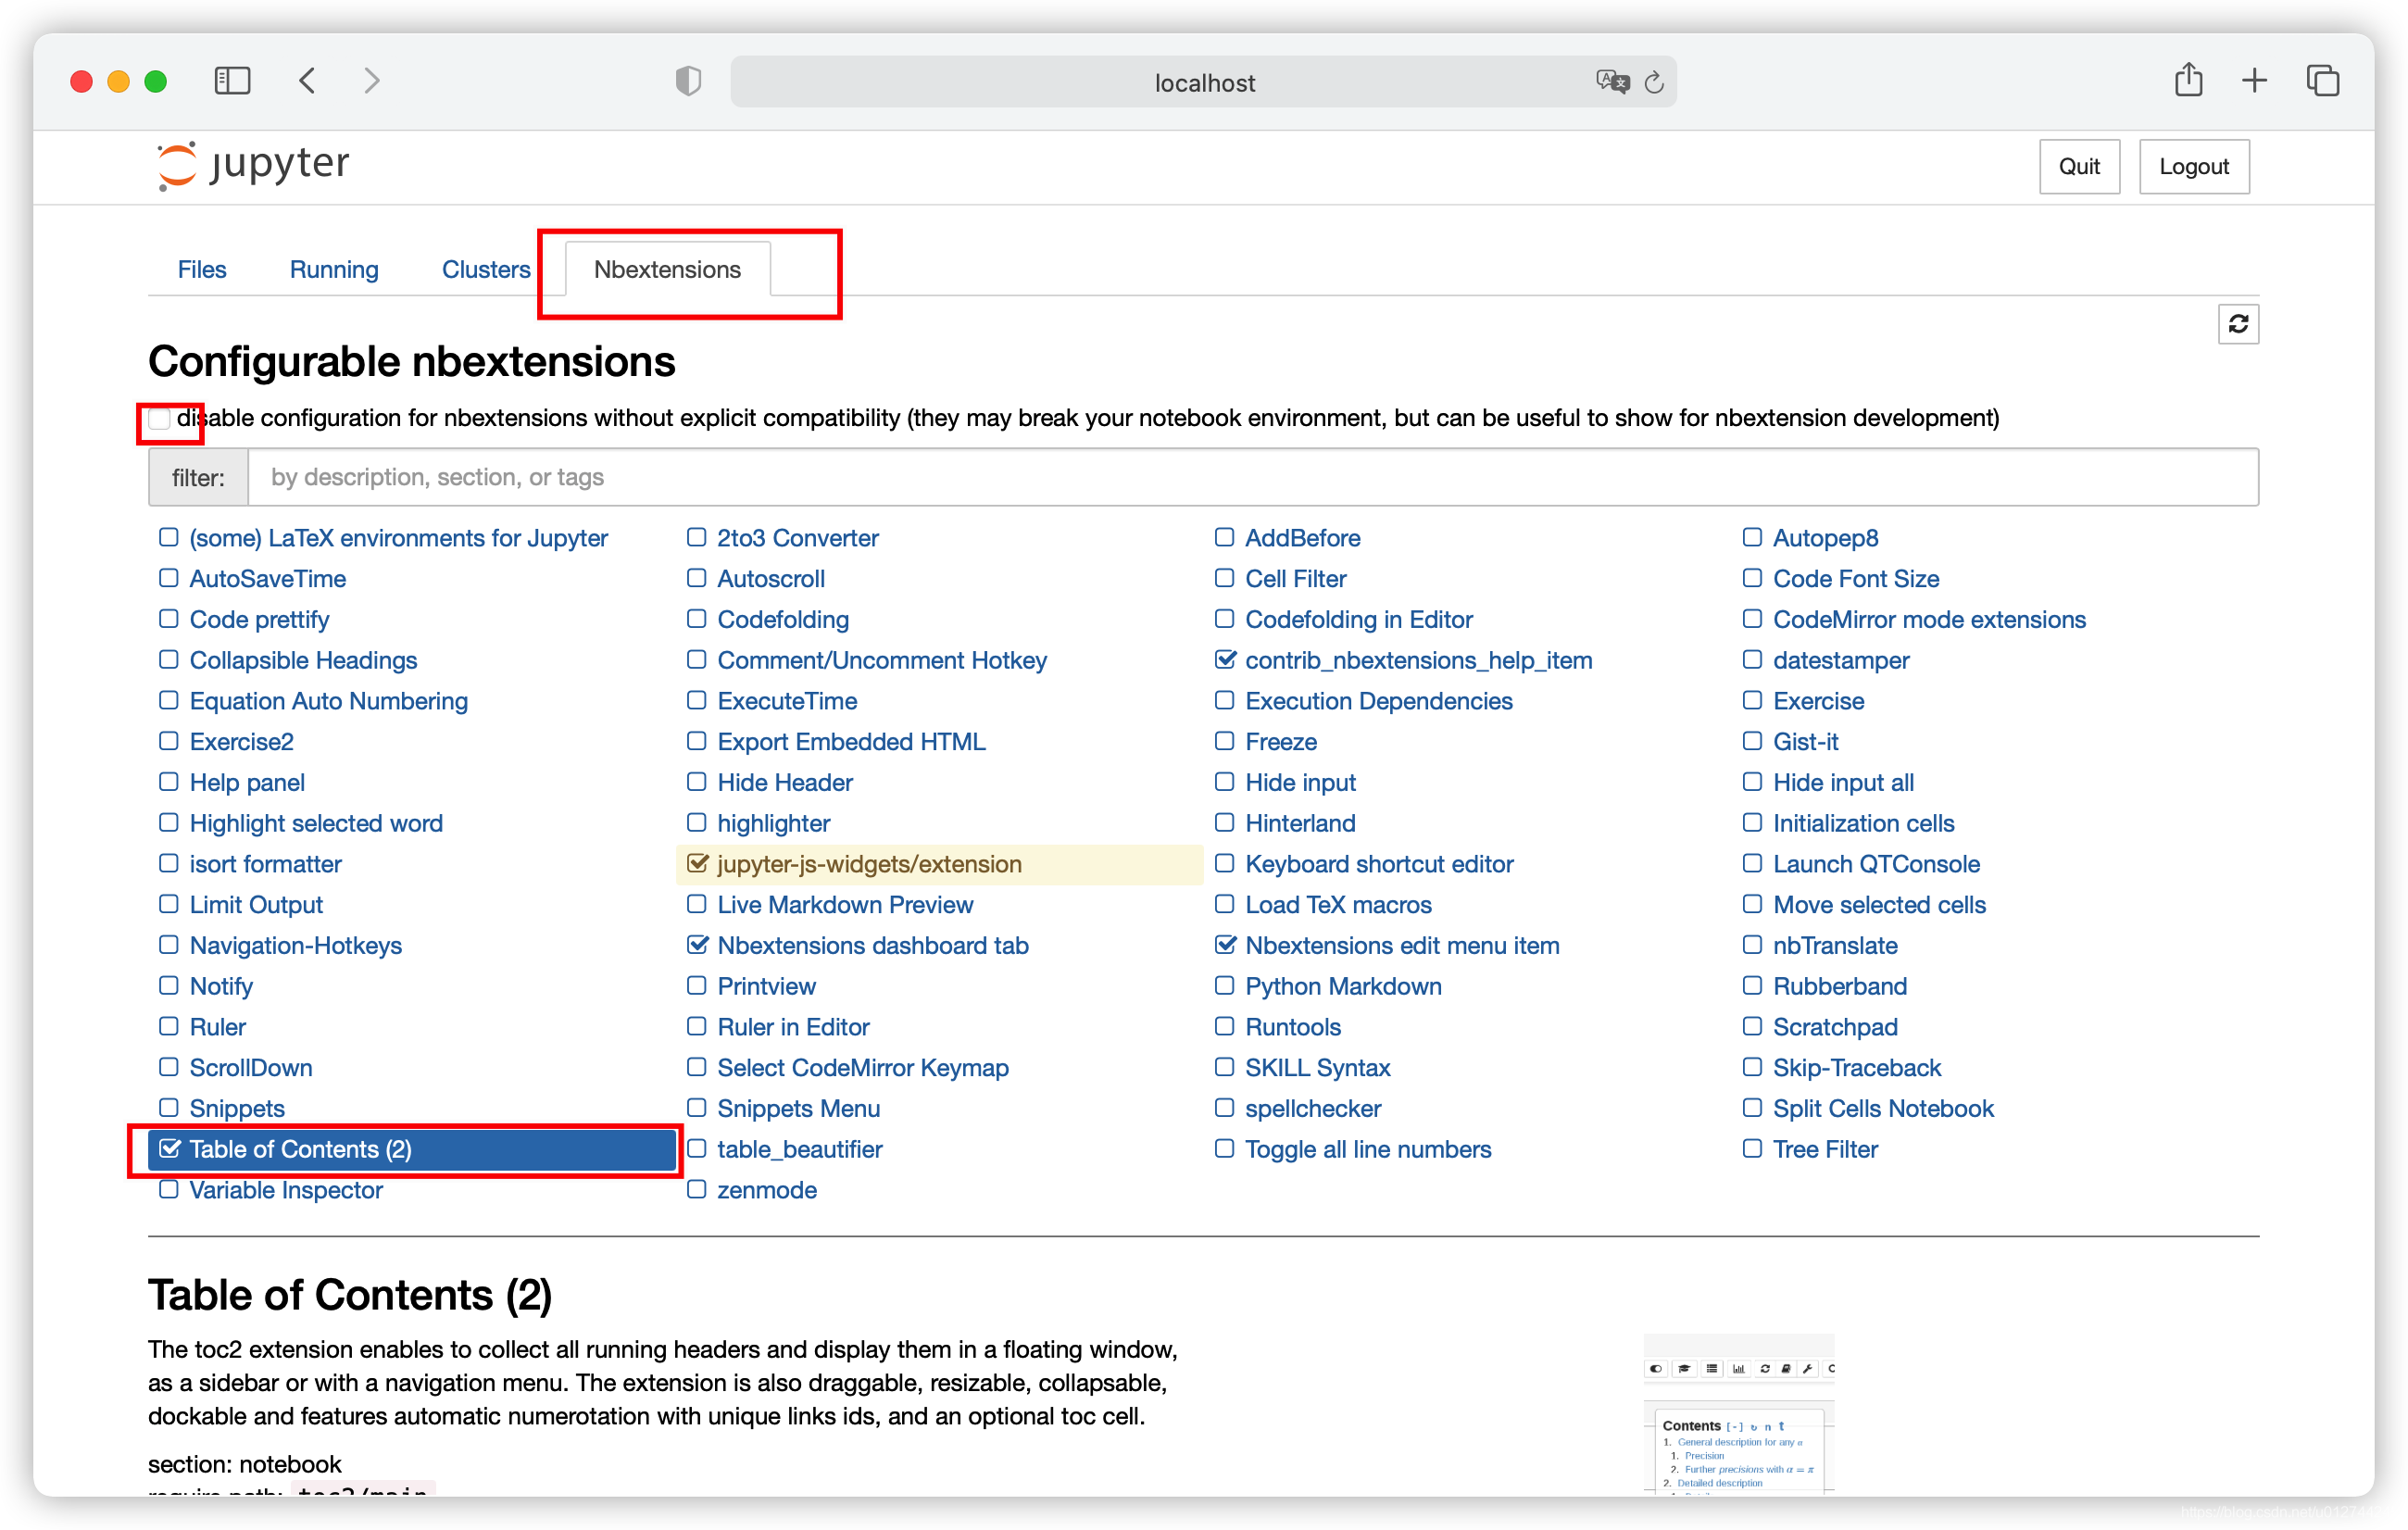Select the Nbextensions tab
The width and height of the screenshot is (2408, 1530).
pos(667,269)
